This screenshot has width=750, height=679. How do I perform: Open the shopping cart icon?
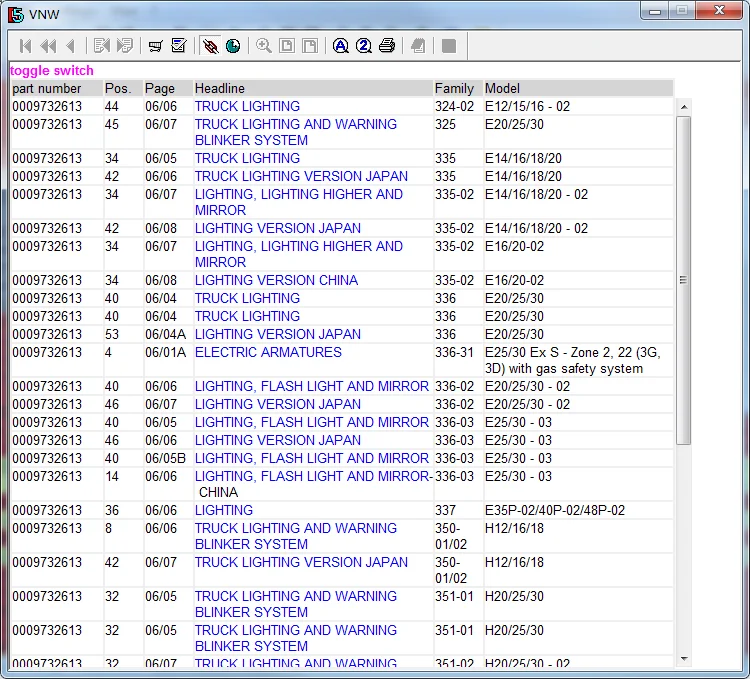155,46
